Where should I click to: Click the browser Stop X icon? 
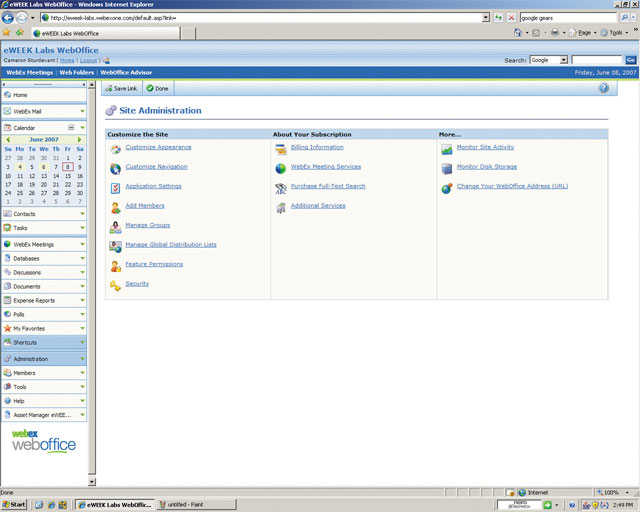tap(511, 18)
